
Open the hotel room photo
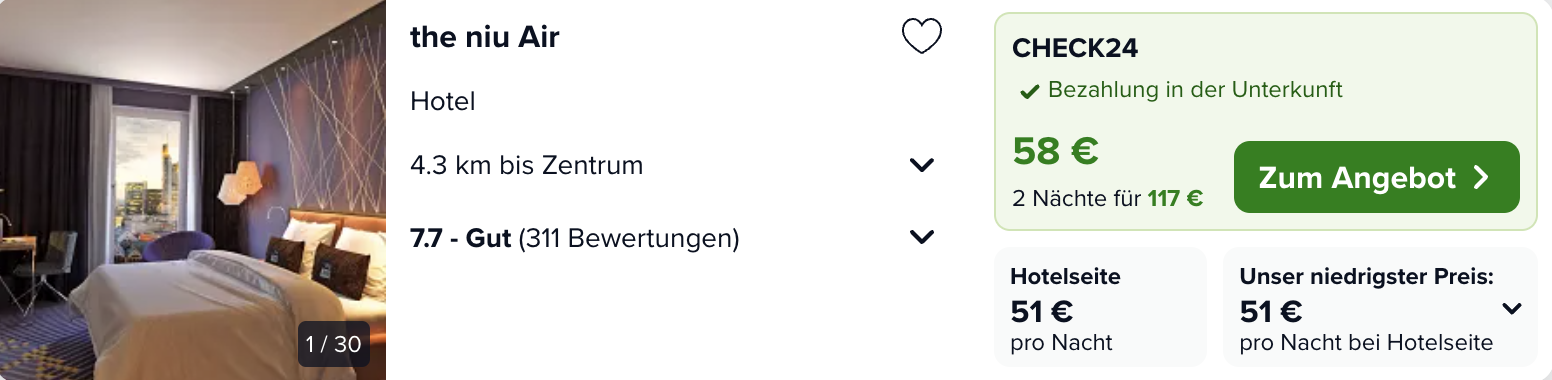193,190
